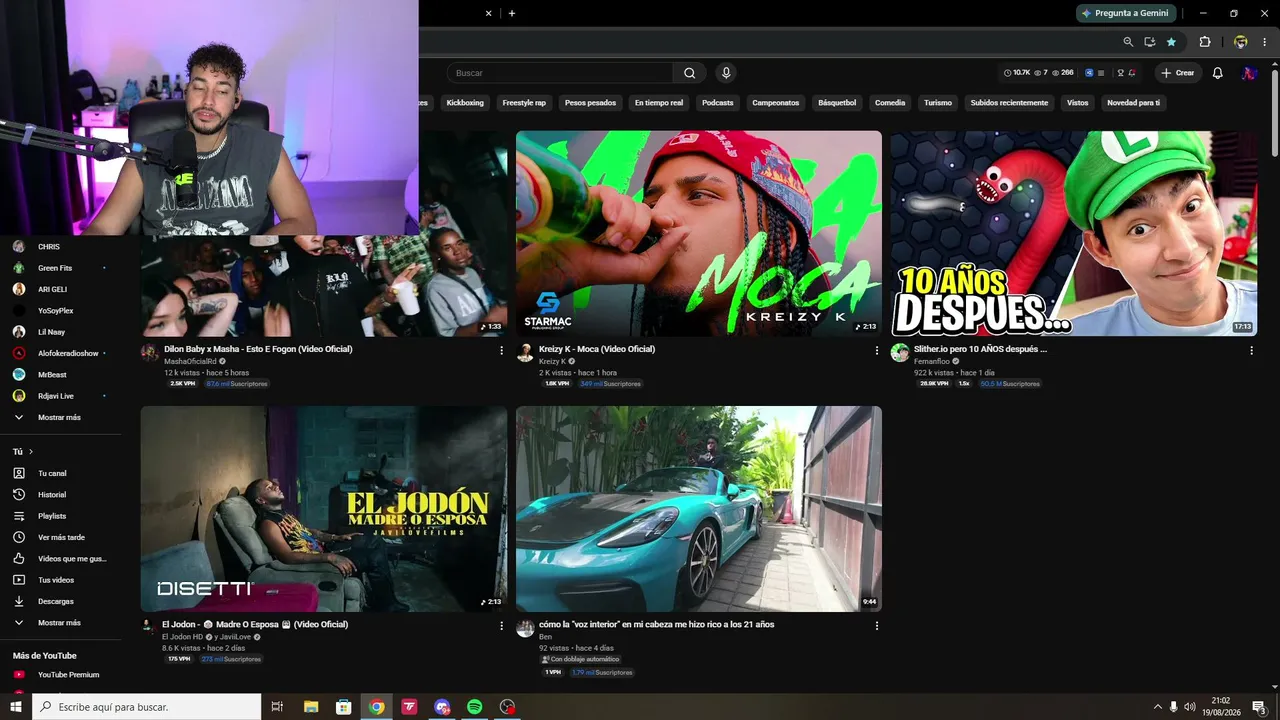Open more options for Kreizy K - Moca video

coord(877,350)
